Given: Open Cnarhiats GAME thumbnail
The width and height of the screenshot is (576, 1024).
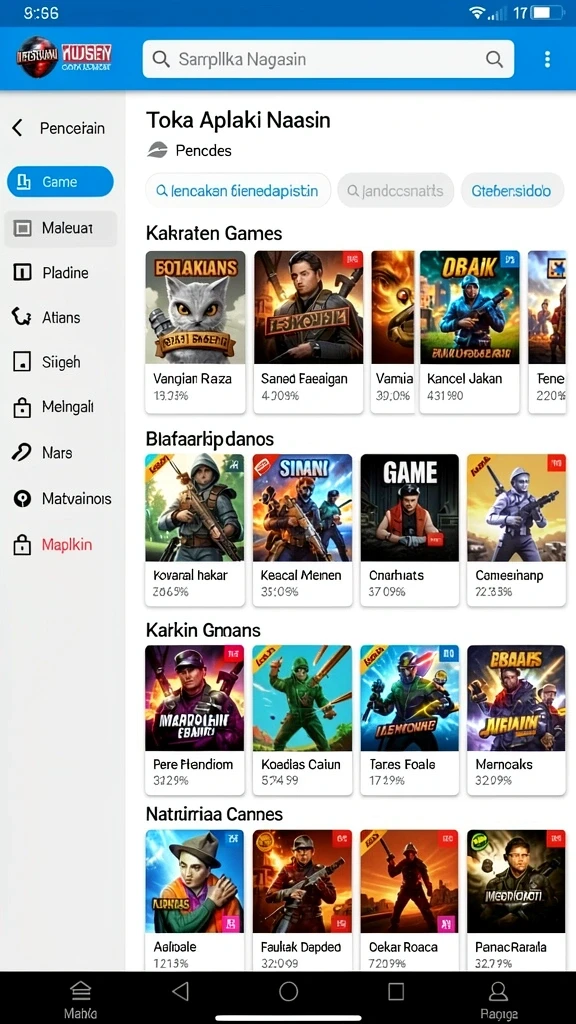Looking at the screenshot, I should [x=409, y=507].
